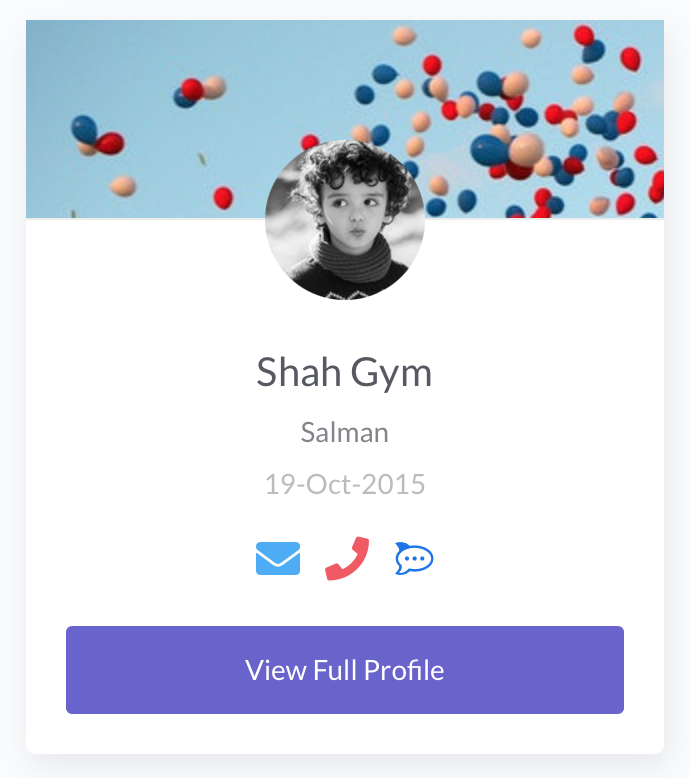Viewport: 690px width, 778px height.
Task: Call Shah Gym using the phone icon
Action: (347, 558)
